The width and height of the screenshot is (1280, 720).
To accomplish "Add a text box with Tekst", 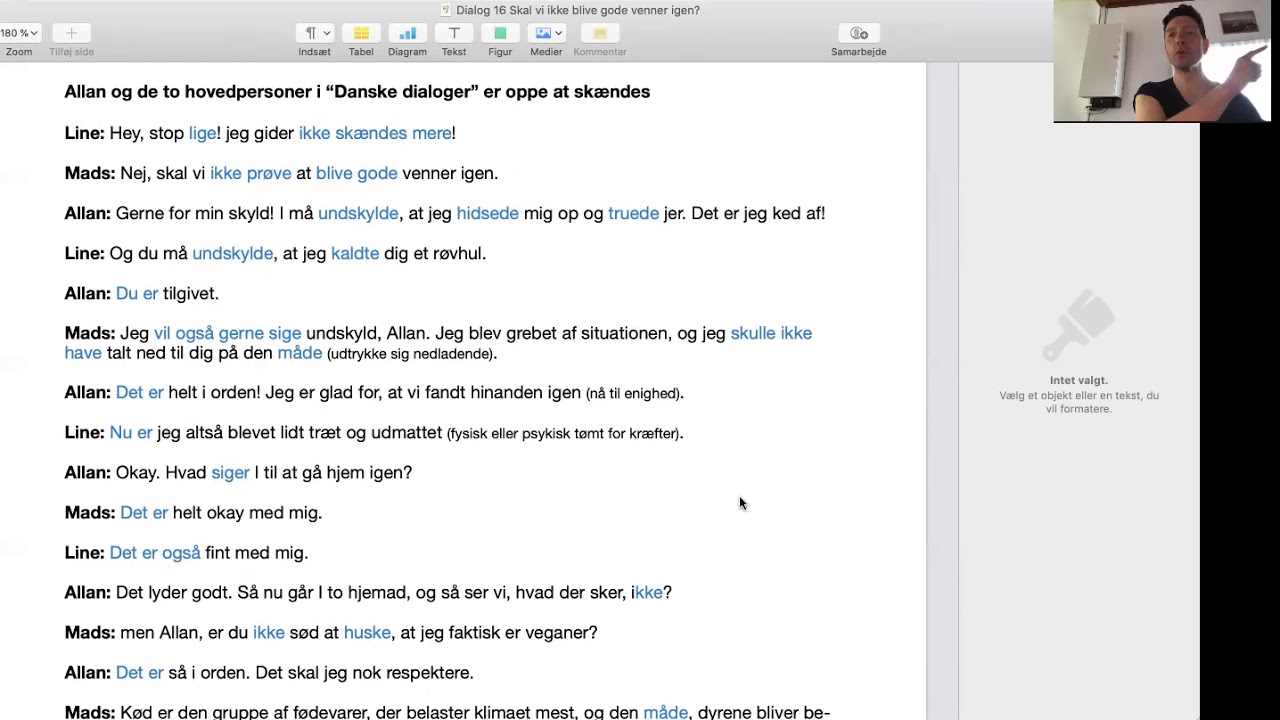I will (x=454, y=33).
